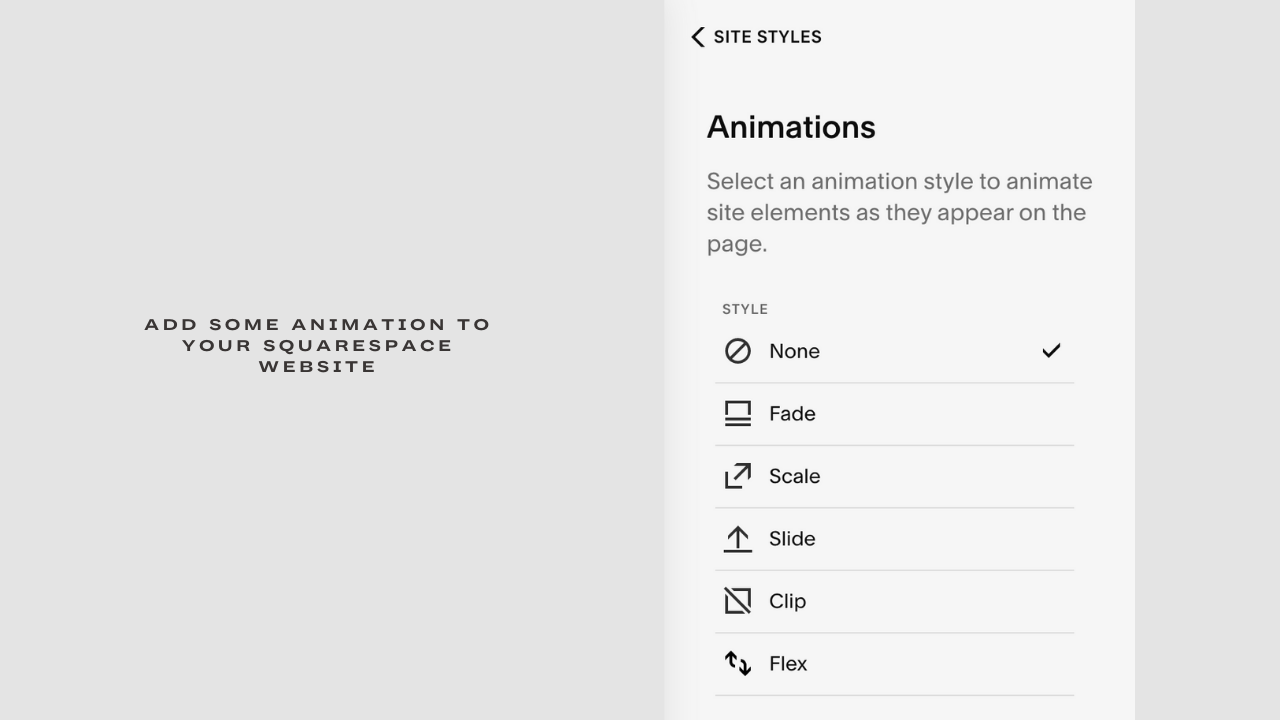The height and width of the screenshot is (720, 1280).
Task: Click the Flex animation arrows icon
Action: pos(738,664)
